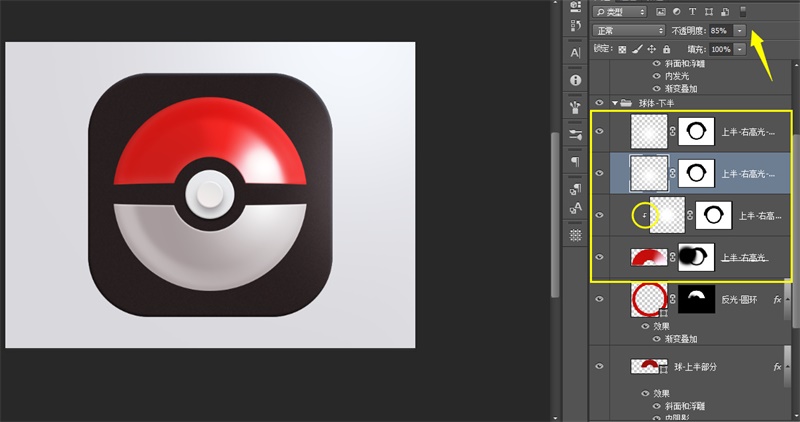Hide the 球体-下半 layer group
The width and height of the screenshot is (800, 422).
(x=600, y=102)
